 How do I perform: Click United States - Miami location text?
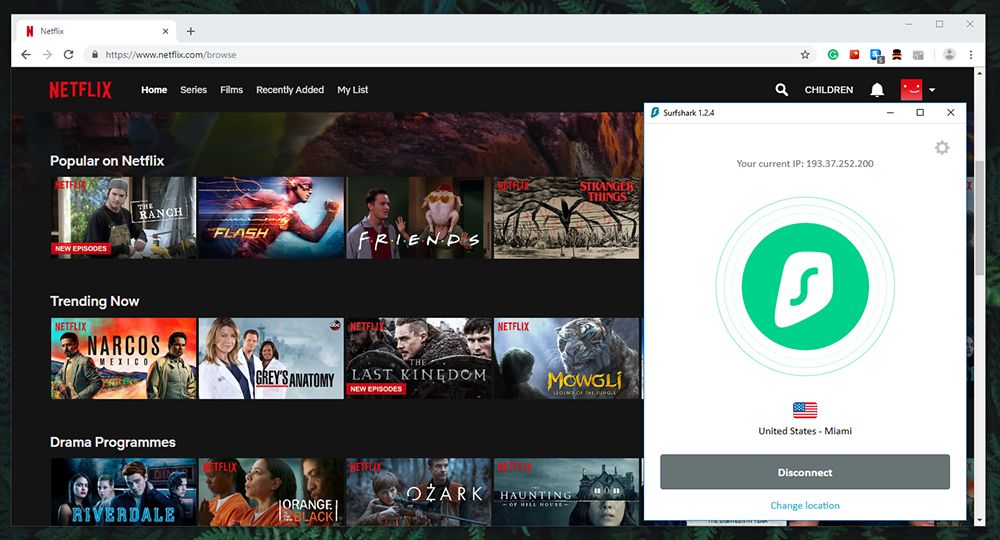805,431
